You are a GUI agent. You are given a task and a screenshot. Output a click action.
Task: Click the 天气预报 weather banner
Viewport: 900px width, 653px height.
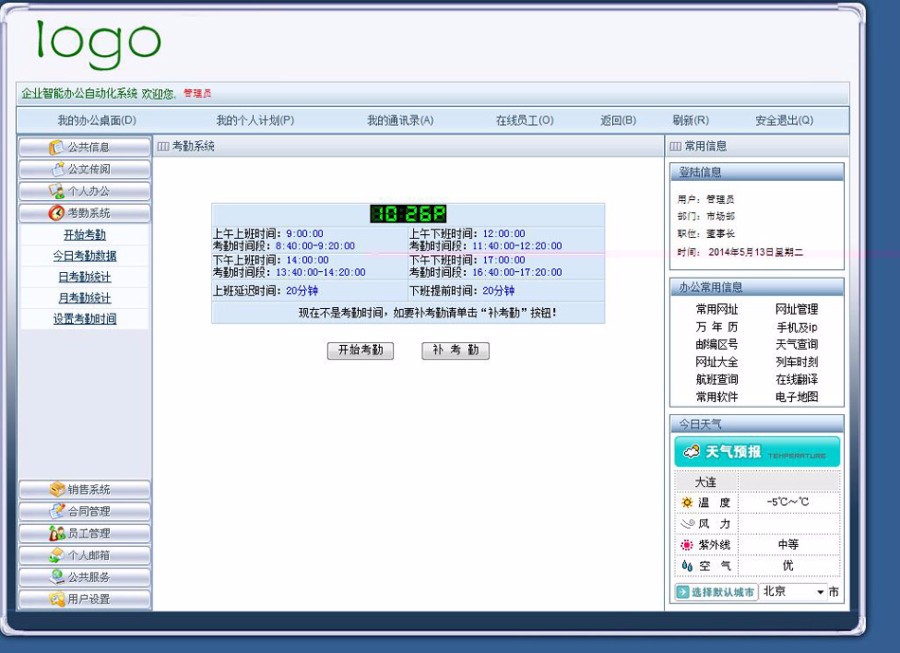[x=757, y=452]
